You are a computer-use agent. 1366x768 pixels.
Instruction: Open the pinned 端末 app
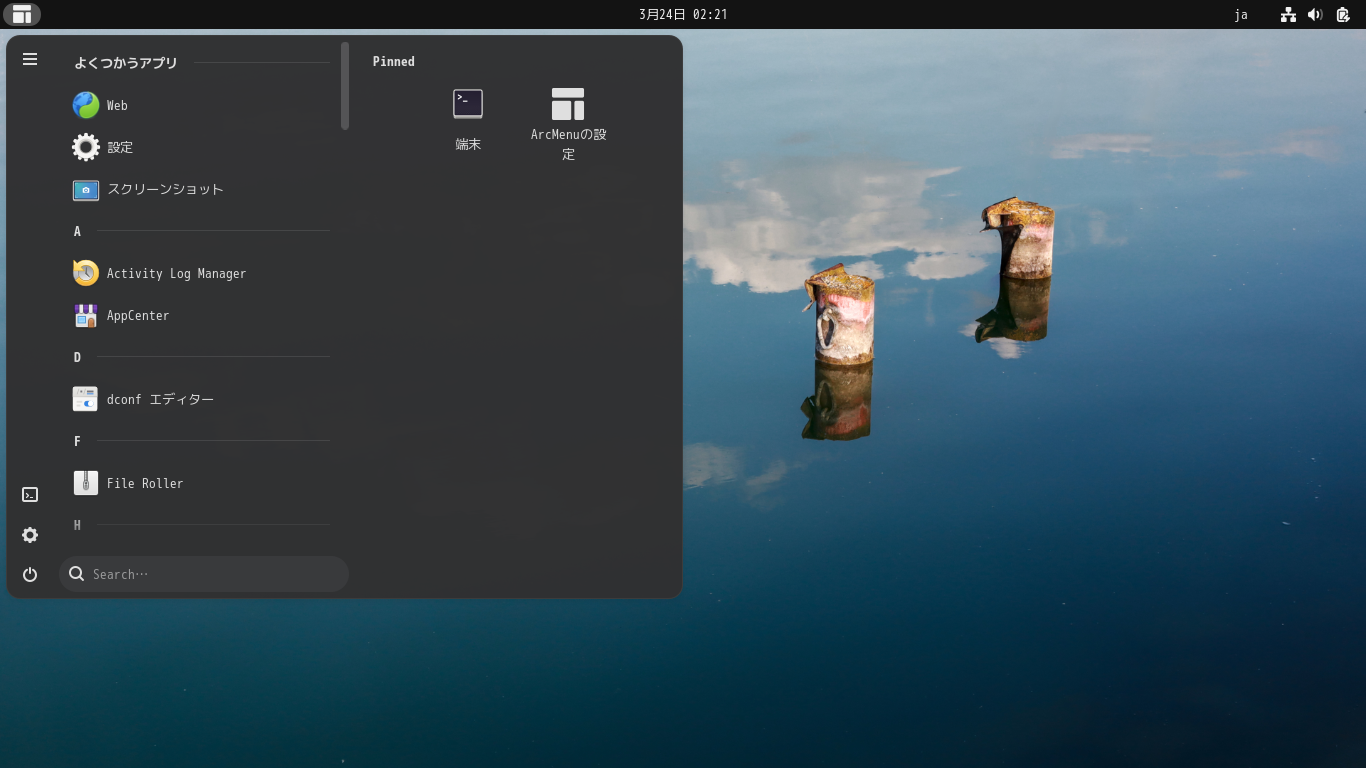pos(468,120)
